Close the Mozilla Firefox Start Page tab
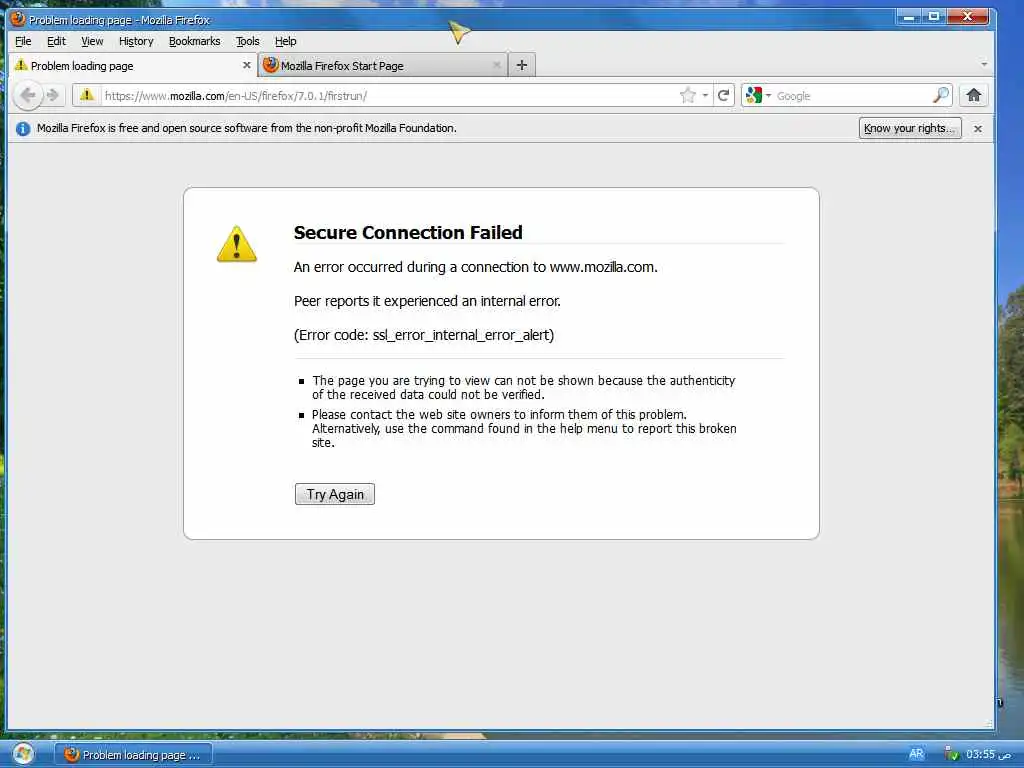Viewport: 1024px width, 768px height. 496,65
